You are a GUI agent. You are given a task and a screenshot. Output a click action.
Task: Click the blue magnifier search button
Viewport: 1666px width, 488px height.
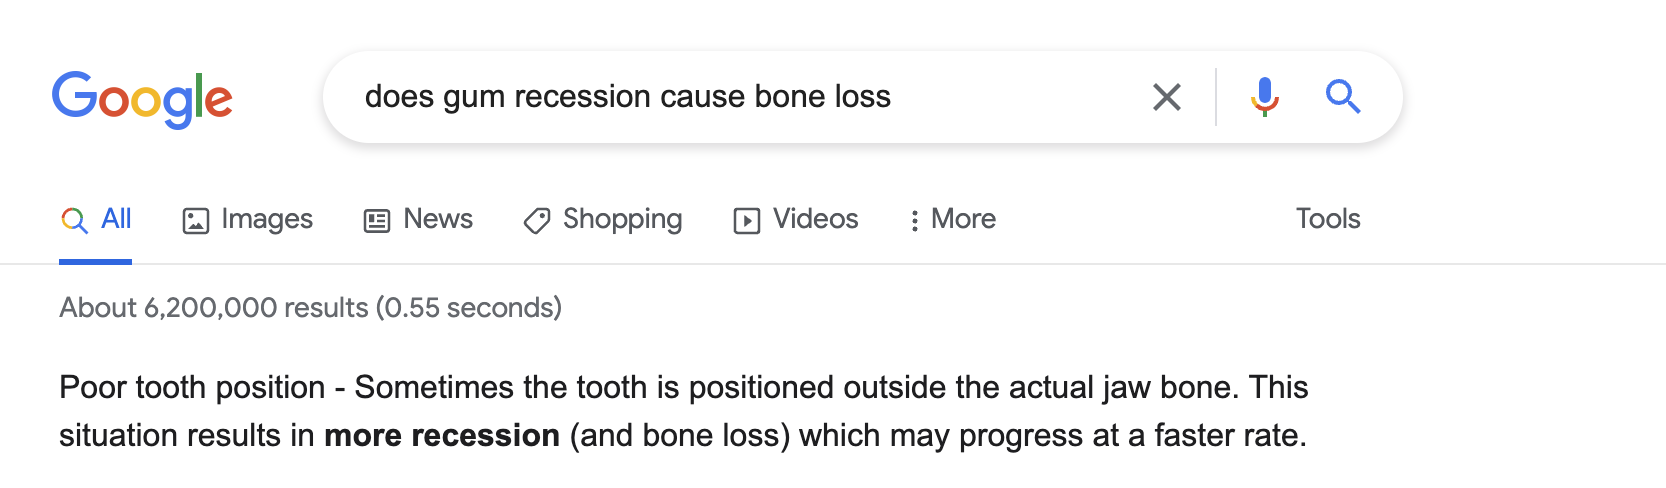(x=1342, y=97)
